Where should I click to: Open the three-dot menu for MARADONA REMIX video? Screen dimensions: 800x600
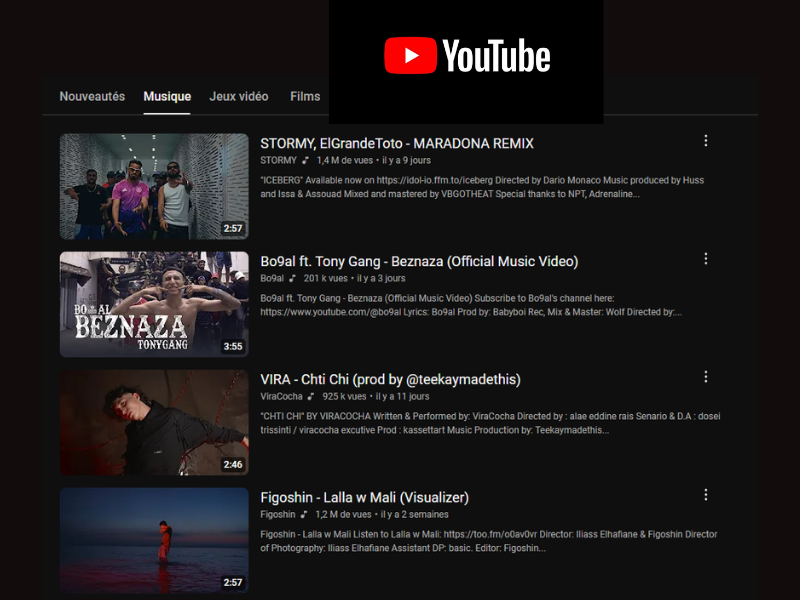[x=706, y=140]
